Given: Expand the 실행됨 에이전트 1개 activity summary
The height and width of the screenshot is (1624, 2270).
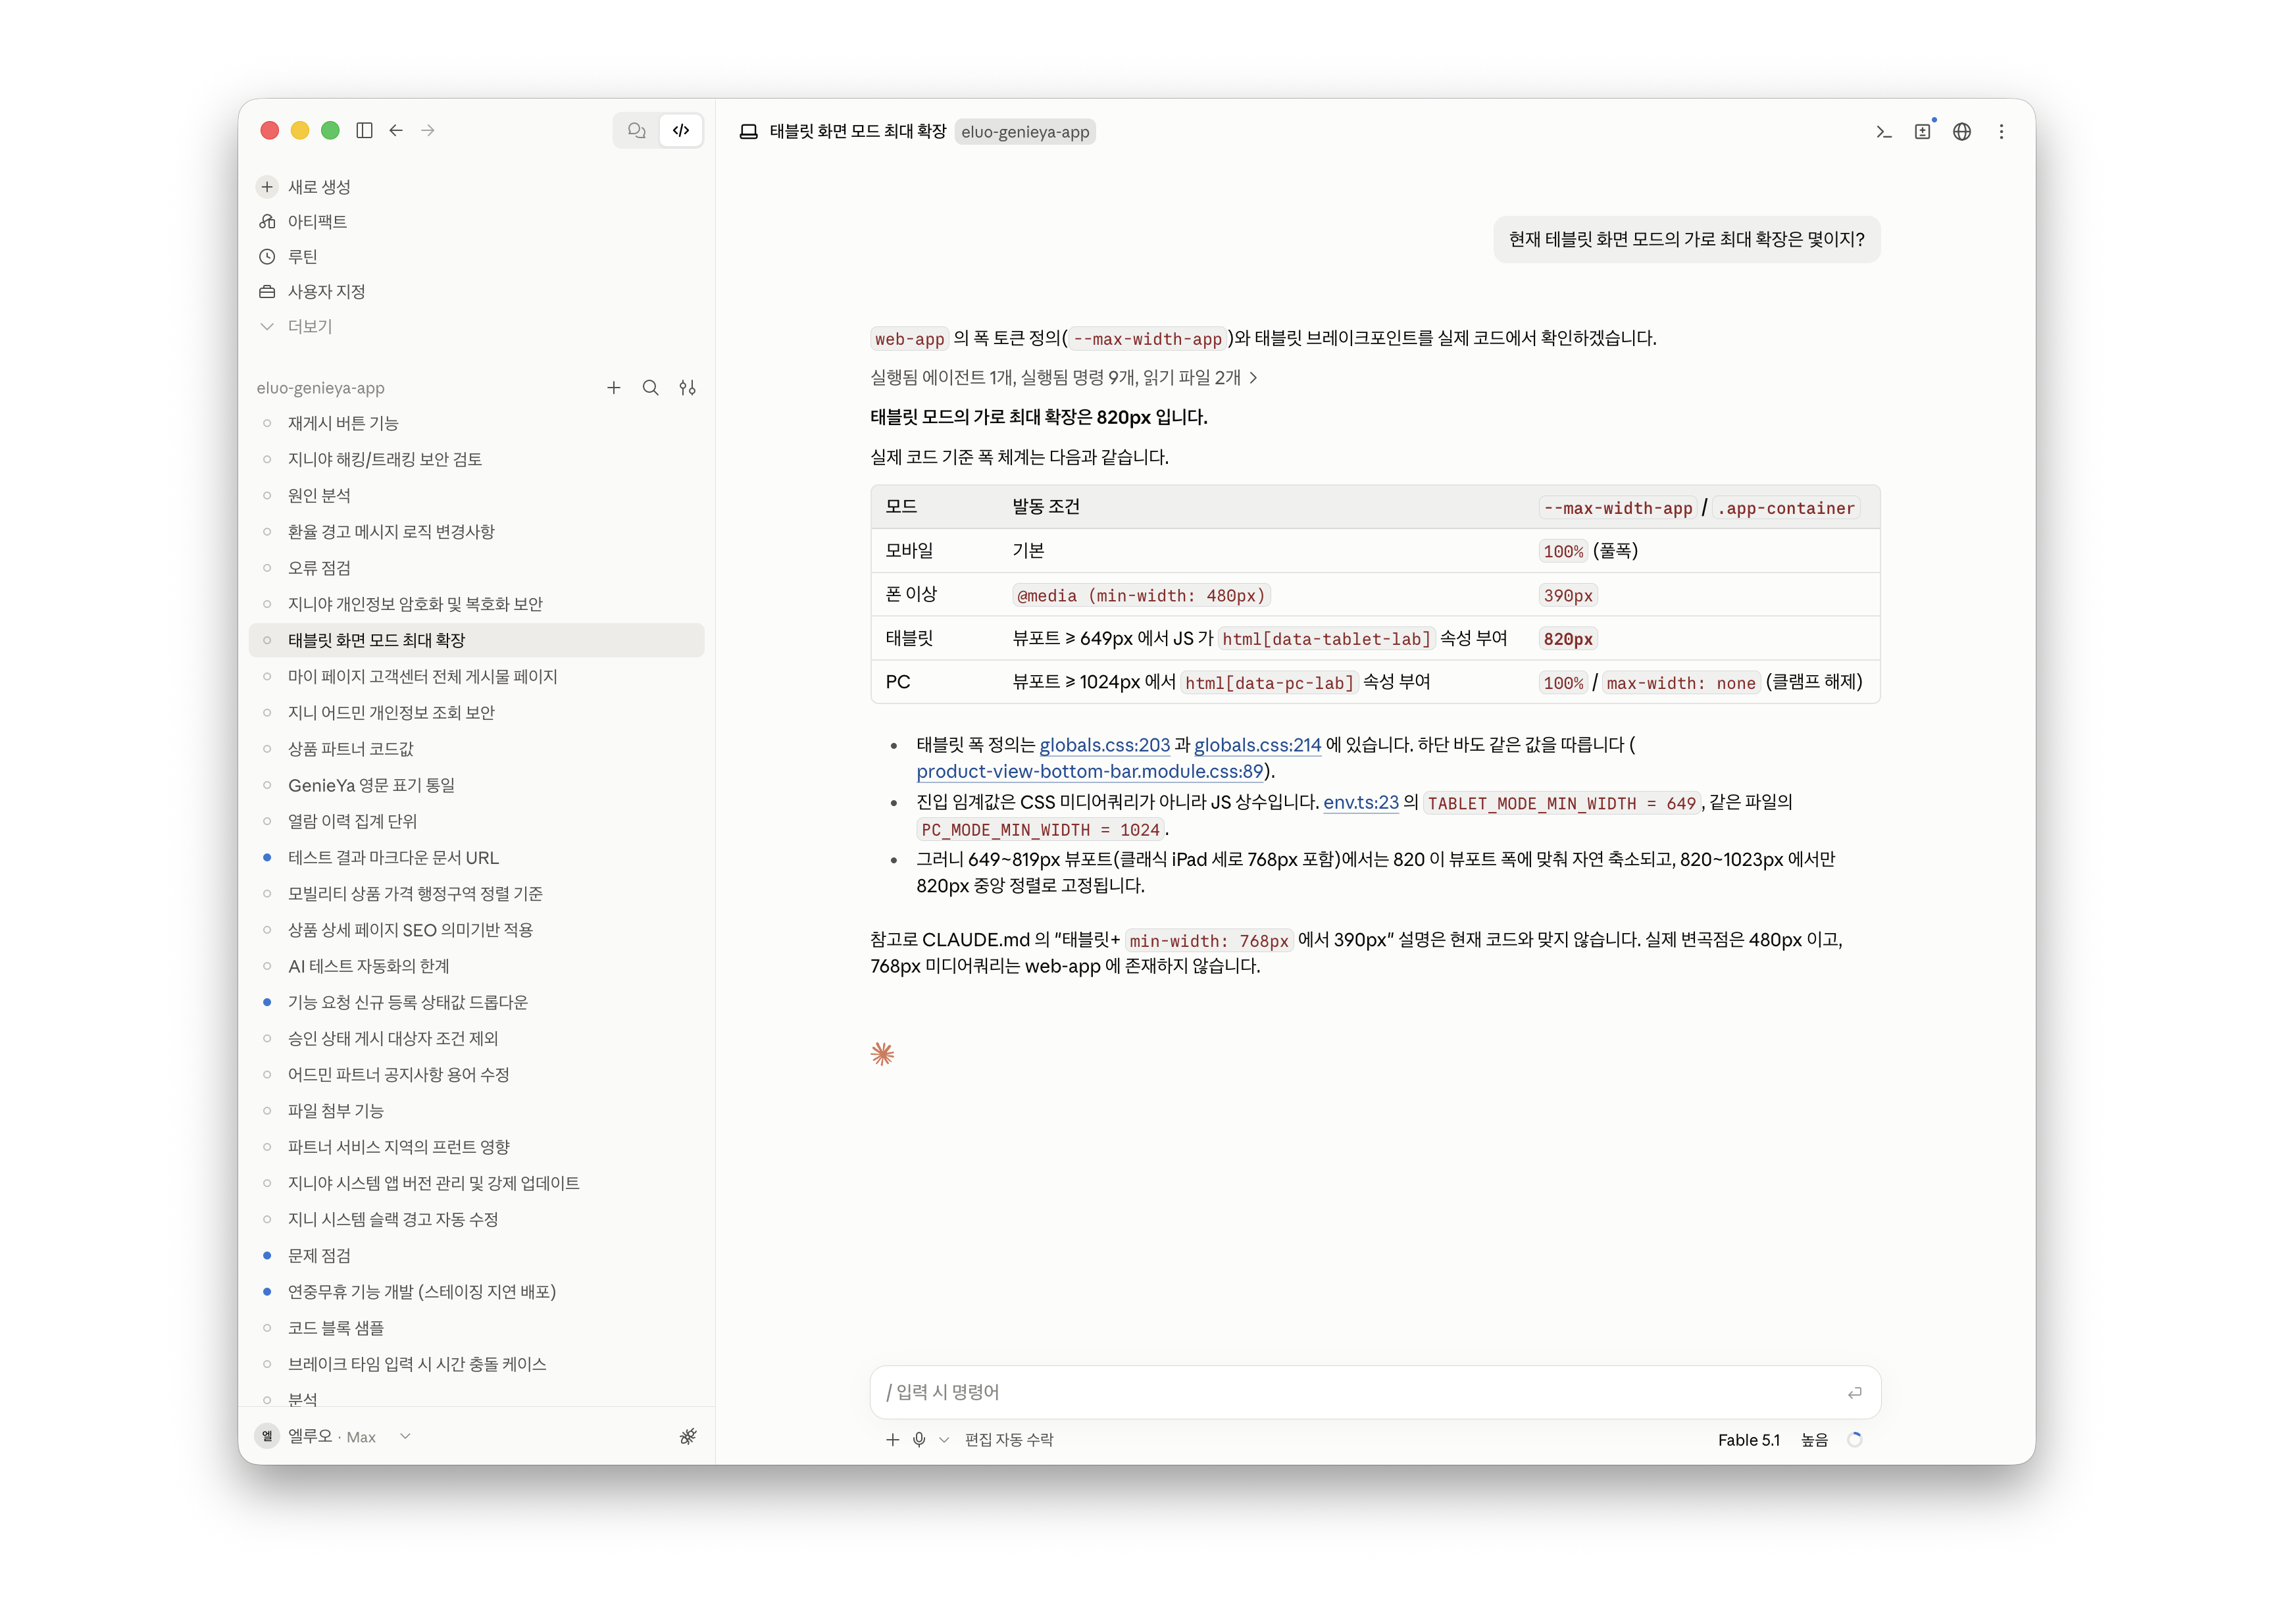Looking at the screenshot, I should (1064, 377).
